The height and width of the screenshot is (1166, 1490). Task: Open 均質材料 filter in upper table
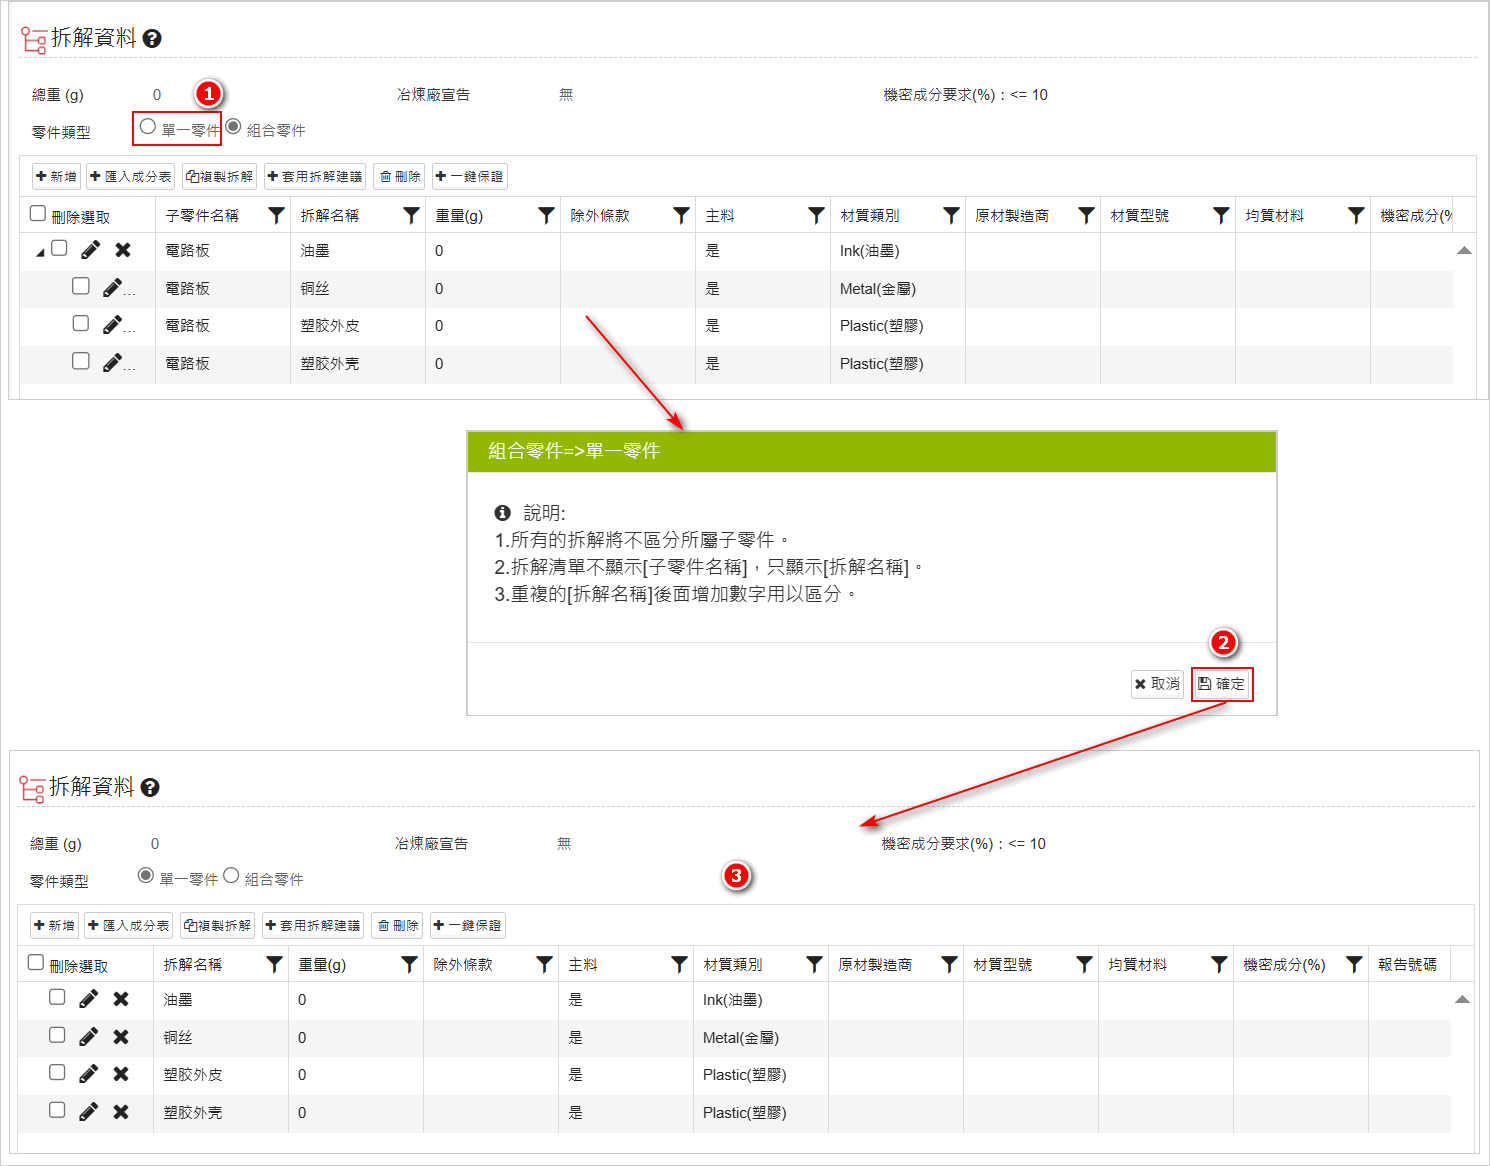pyautogui.click(x=1357, y=215)
